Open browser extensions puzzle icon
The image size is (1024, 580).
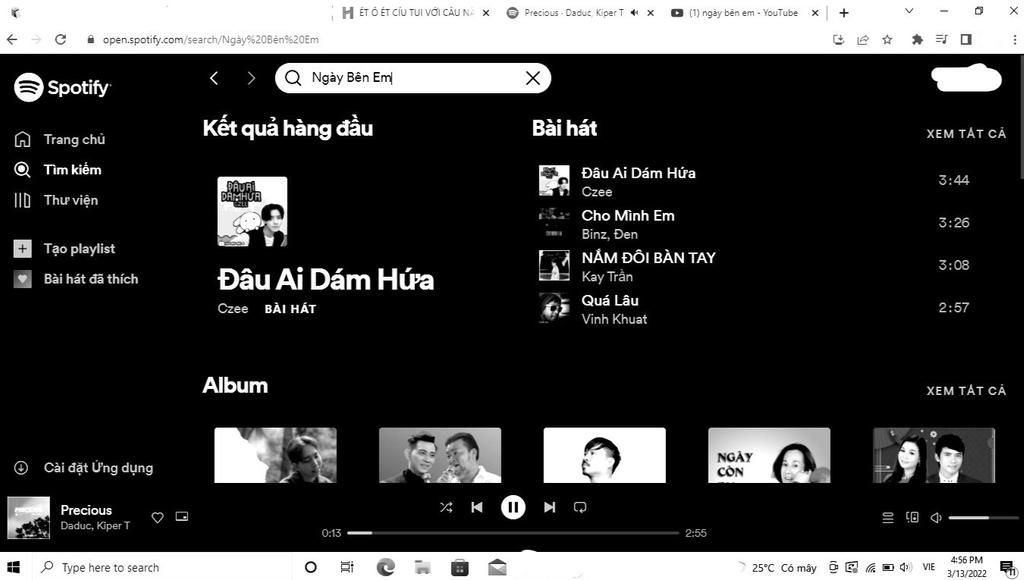pos(917,39)
